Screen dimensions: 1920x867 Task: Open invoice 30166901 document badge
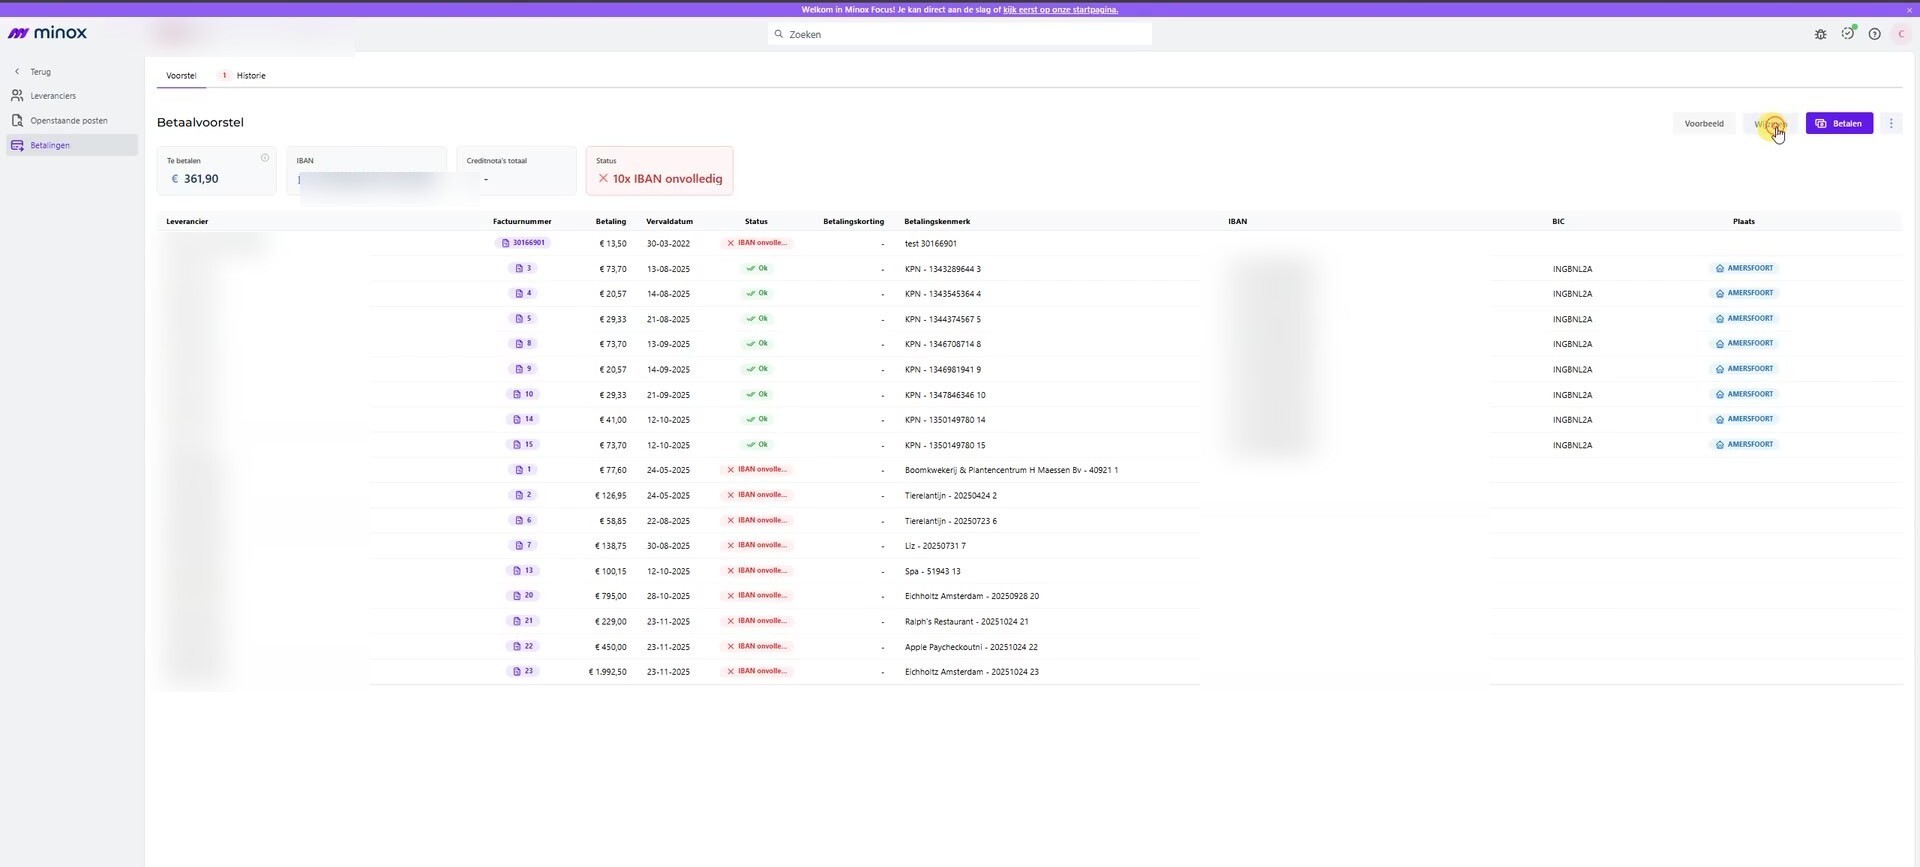click(522, 243)
